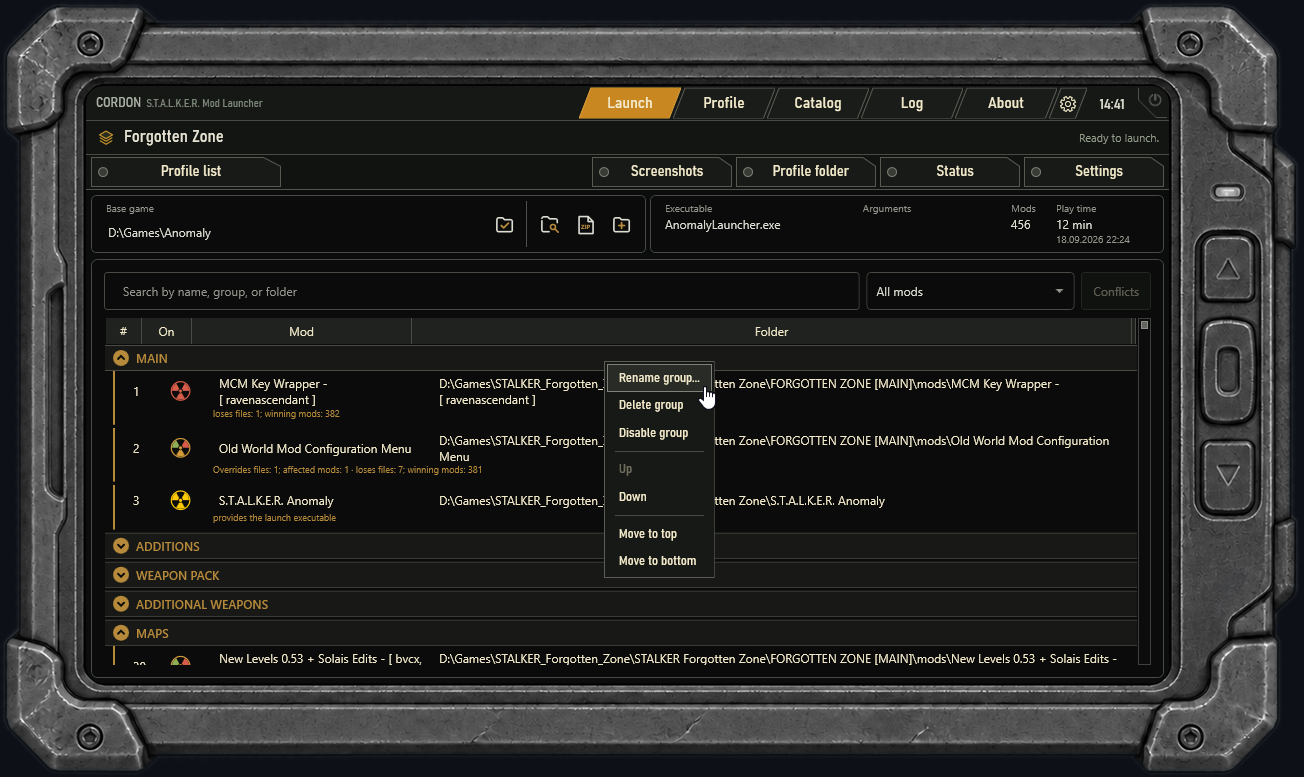Click the mod list vertical scrollbar thumb
The width and height of the screenshot is (1304, 777).
tap(1144, 325)
